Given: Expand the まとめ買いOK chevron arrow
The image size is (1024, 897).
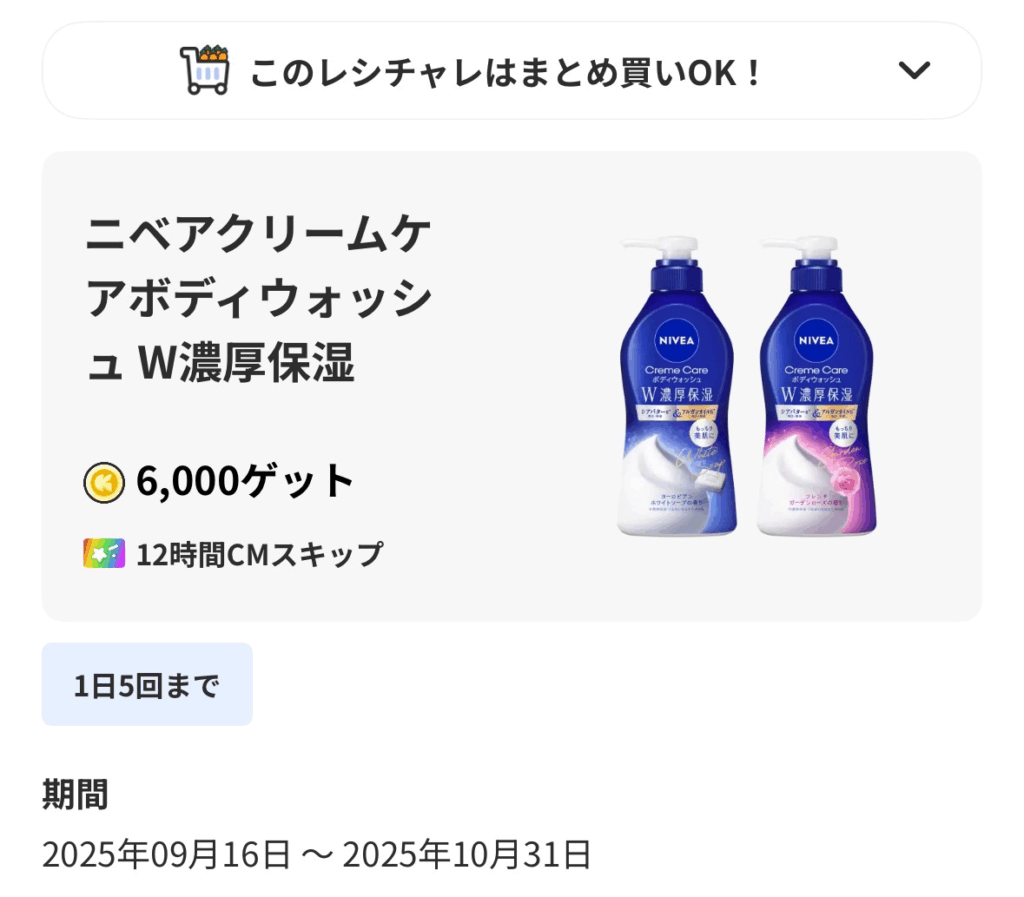Looking at the screenshot, I should 914,70.
